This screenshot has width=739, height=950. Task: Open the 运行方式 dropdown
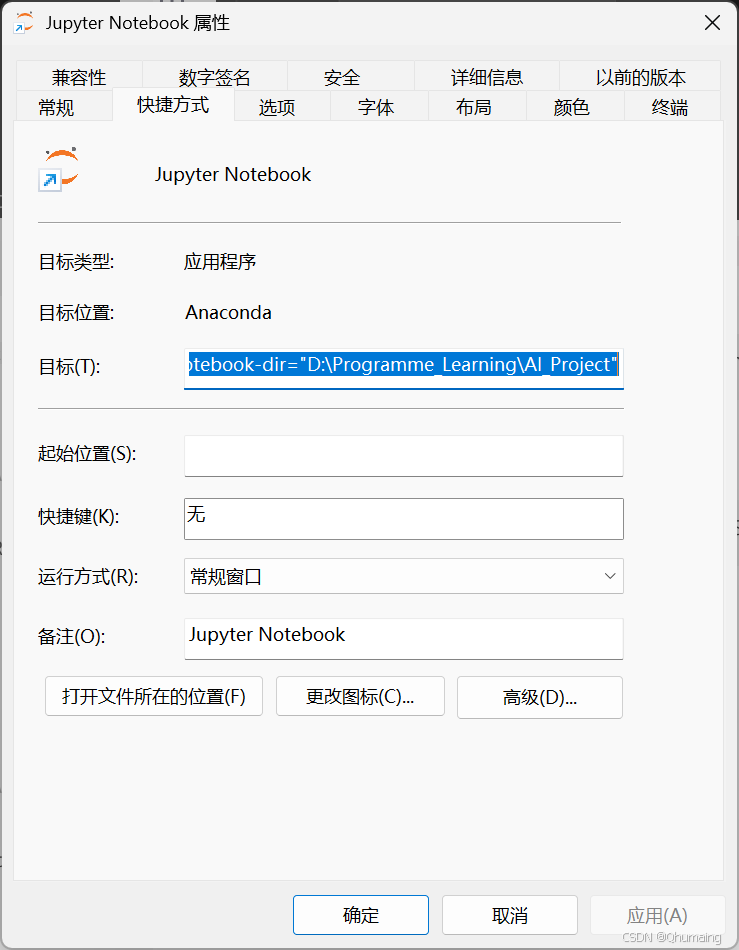(x=403, y=576)
